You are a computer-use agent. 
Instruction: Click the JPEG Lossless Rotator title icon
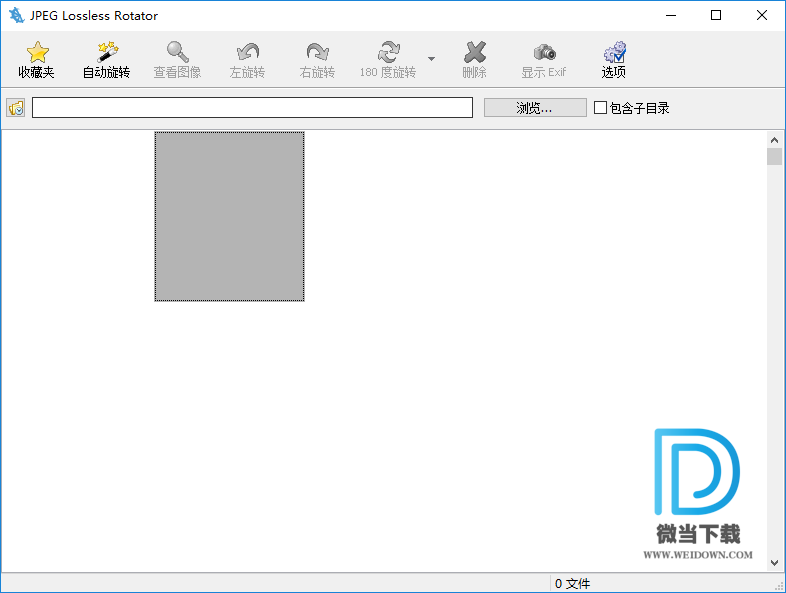click(17, 16)
